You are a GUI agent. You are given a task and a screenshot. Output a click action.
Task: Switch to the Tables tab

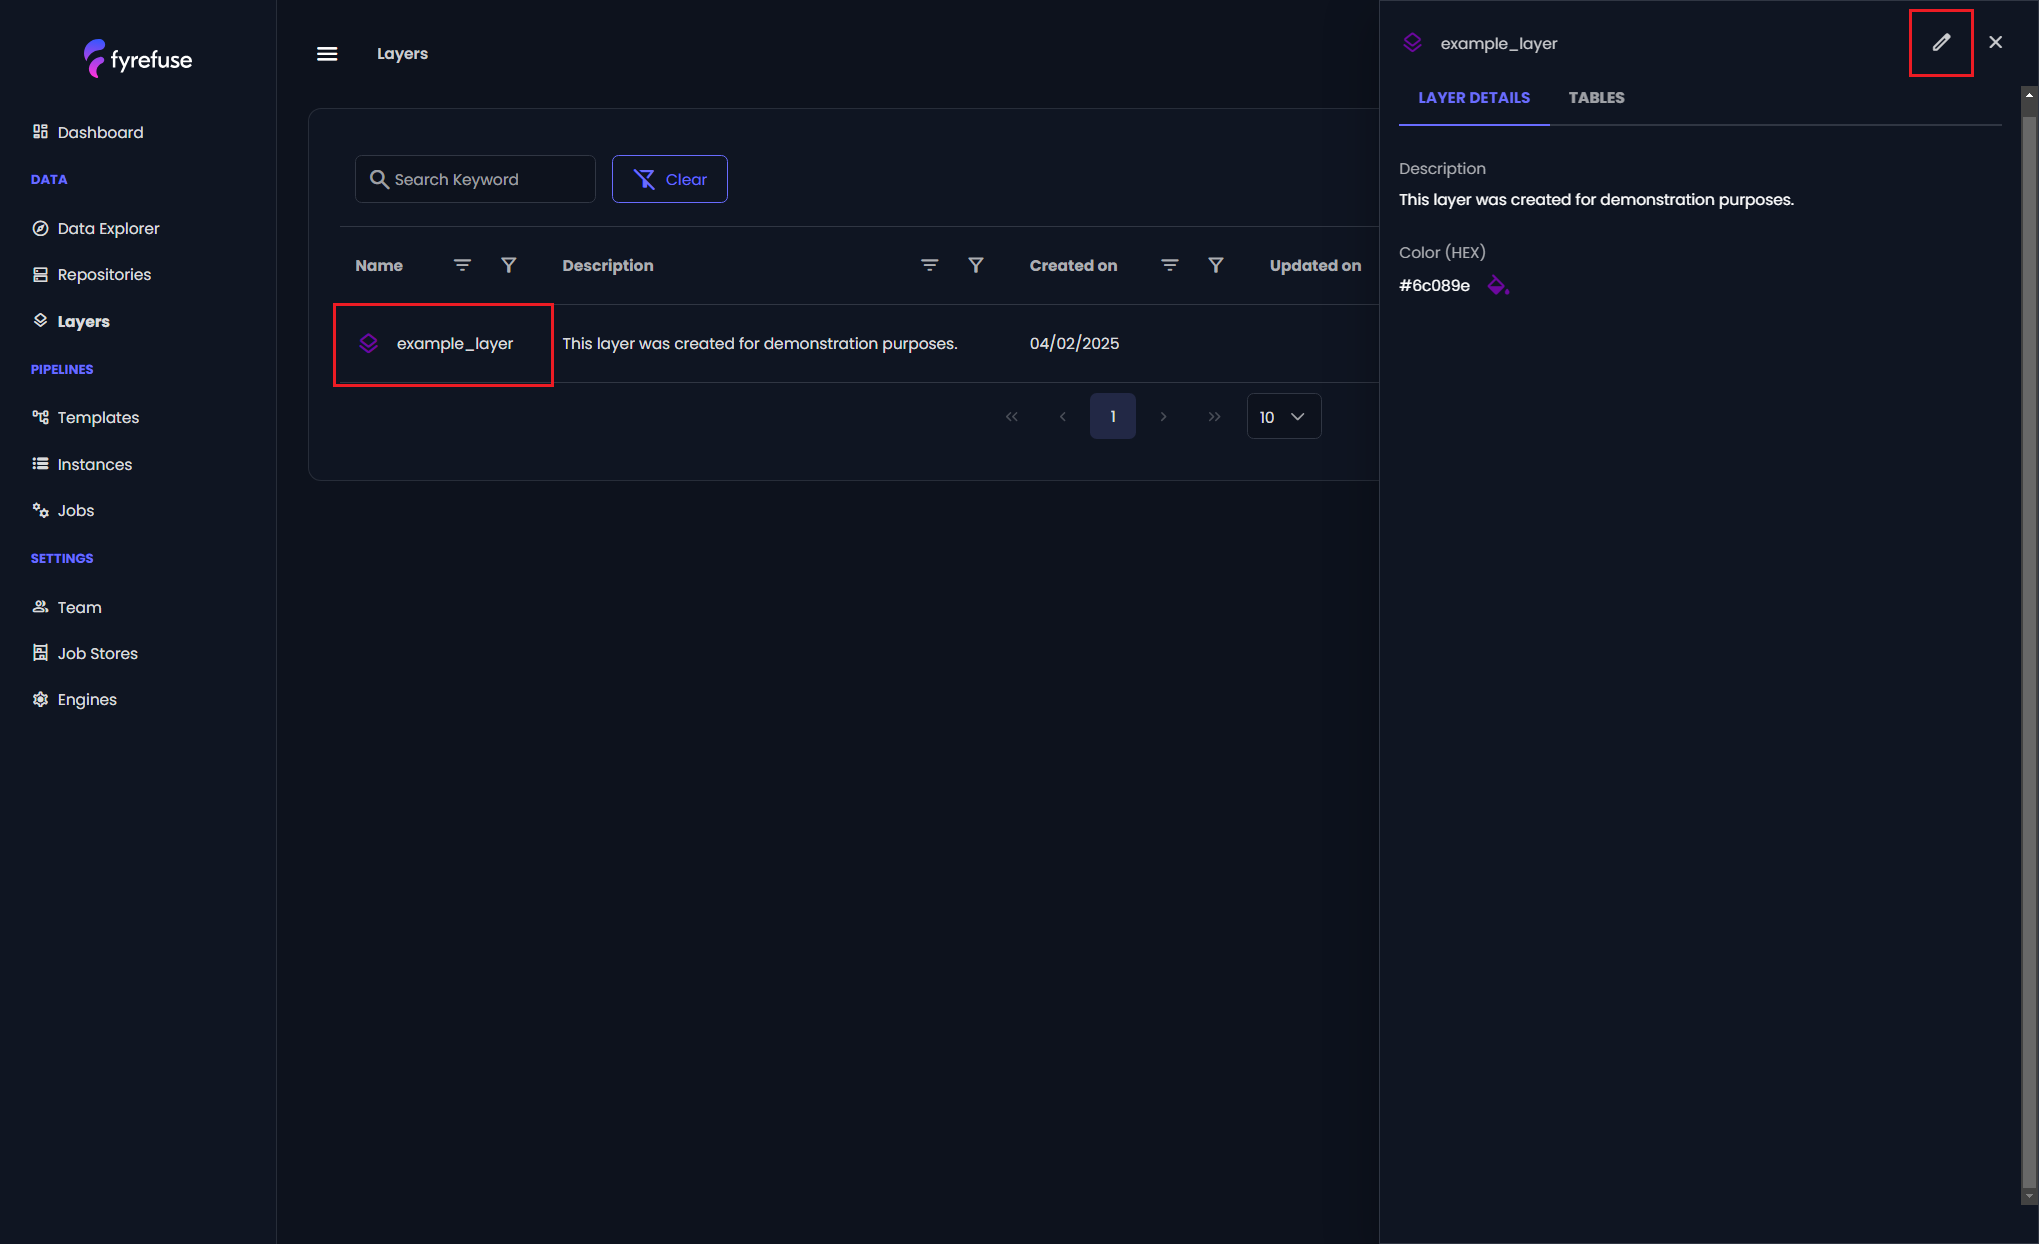(1596, 98)
